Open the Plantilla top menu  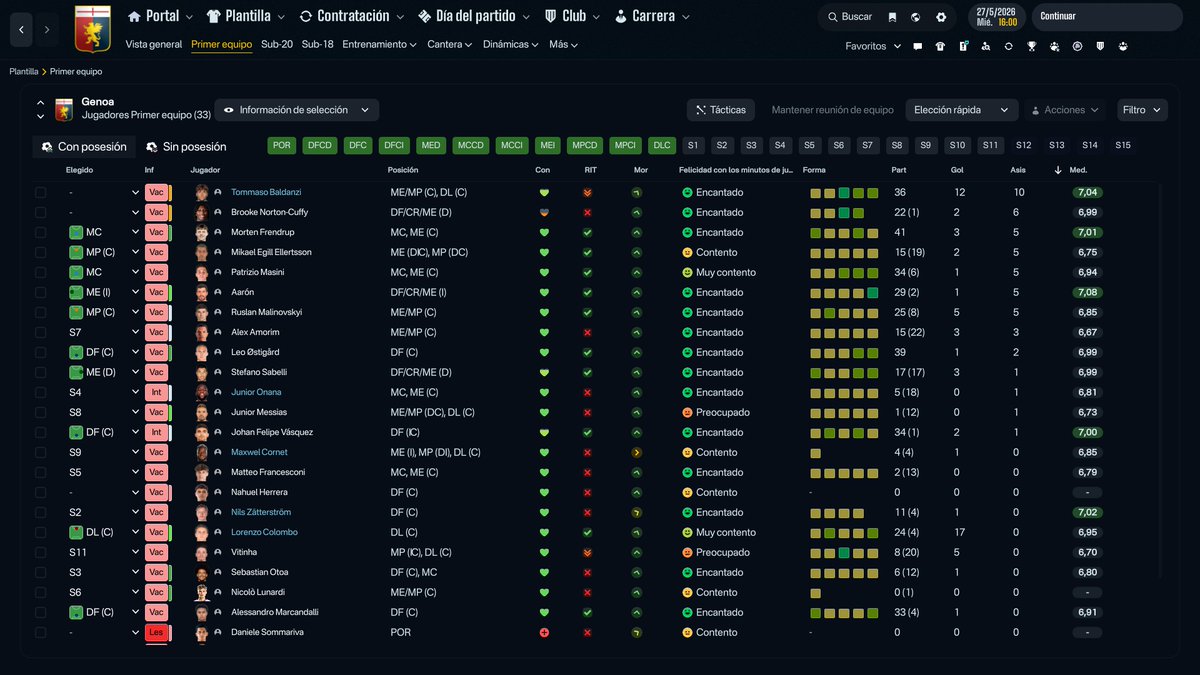pyautogui.click(x=245, y=16)
